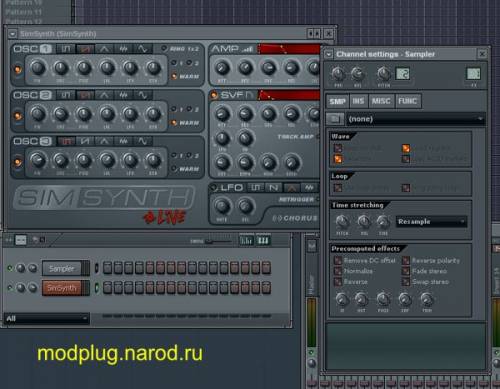Select sine waveform for OSC 1
500x389 pixels.
[x=143, y=49]
